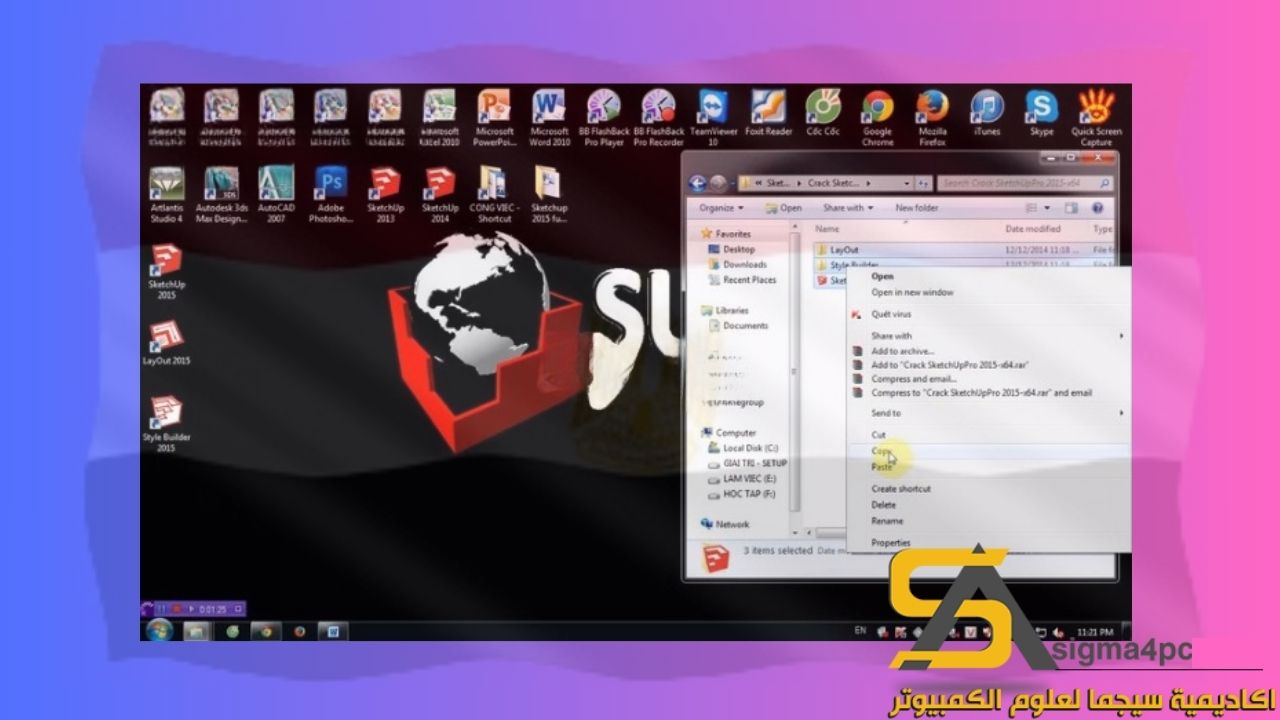1280x720 pixels.
Task: Click the taskbar clock showing 11:21 PM
Action: coord(1096,632)
